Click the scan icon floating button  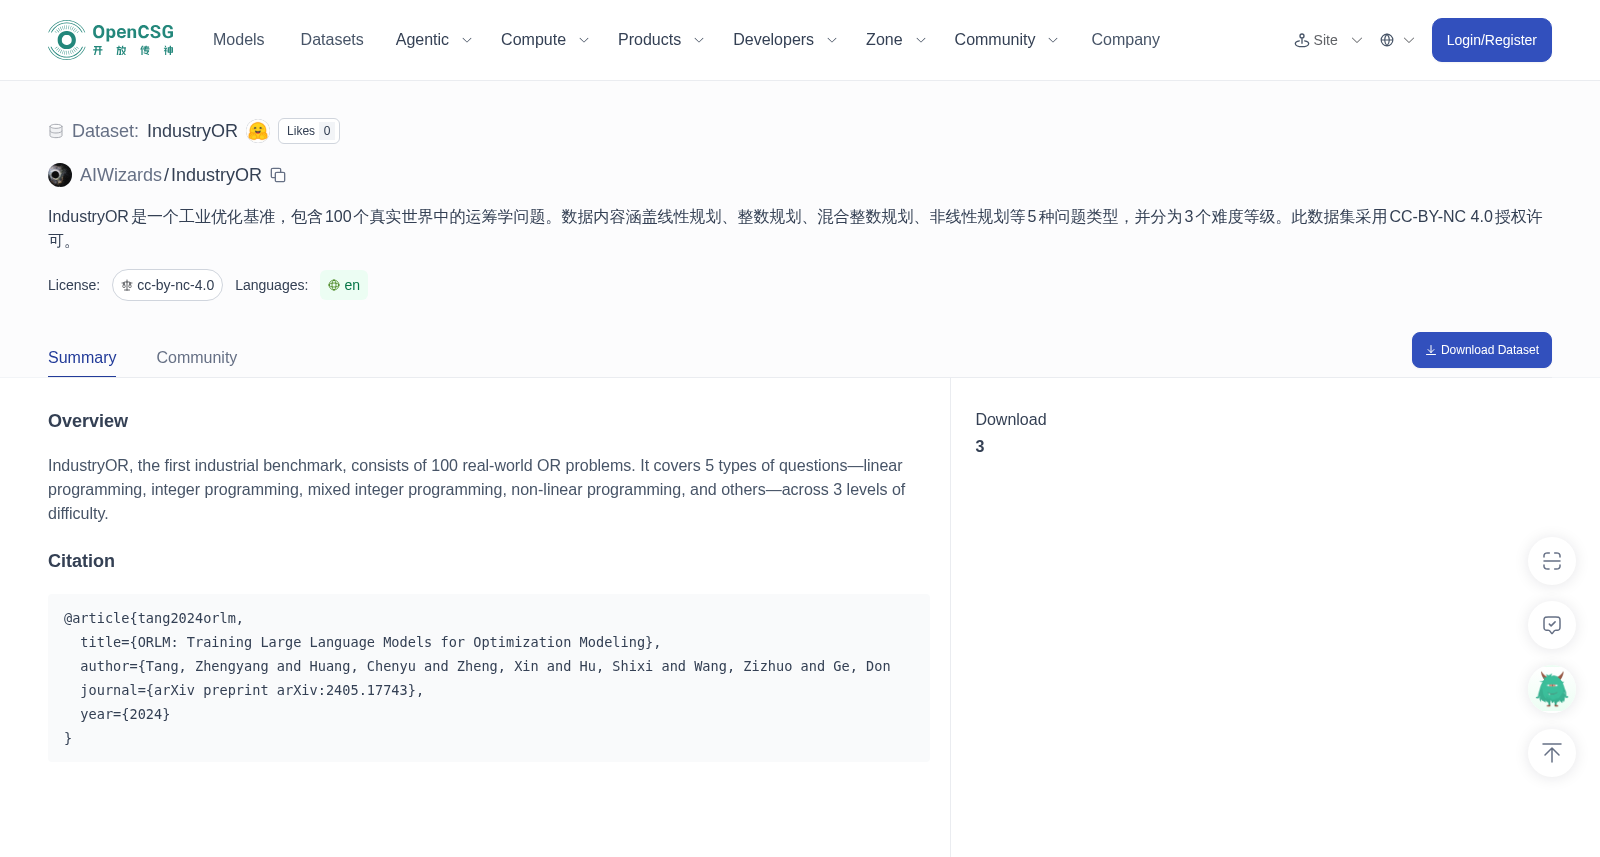[1552, 561]
